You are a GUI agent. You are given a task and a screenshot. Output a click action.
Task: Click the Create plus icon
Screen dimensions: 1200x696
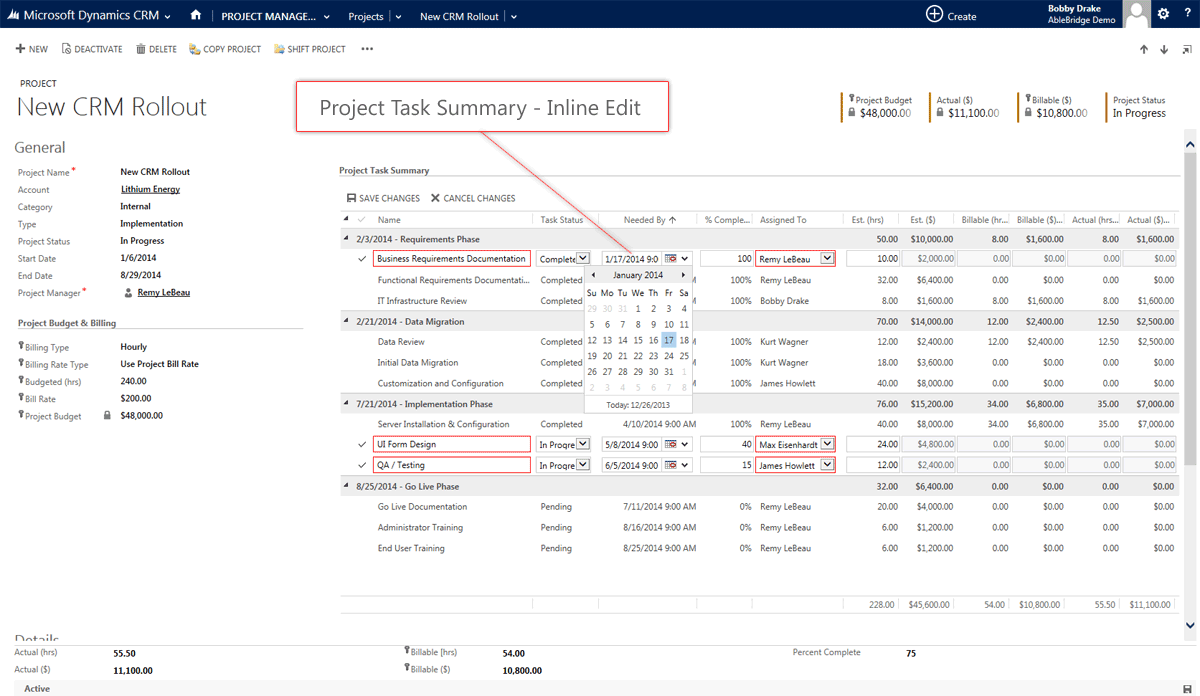pos(934,14)
